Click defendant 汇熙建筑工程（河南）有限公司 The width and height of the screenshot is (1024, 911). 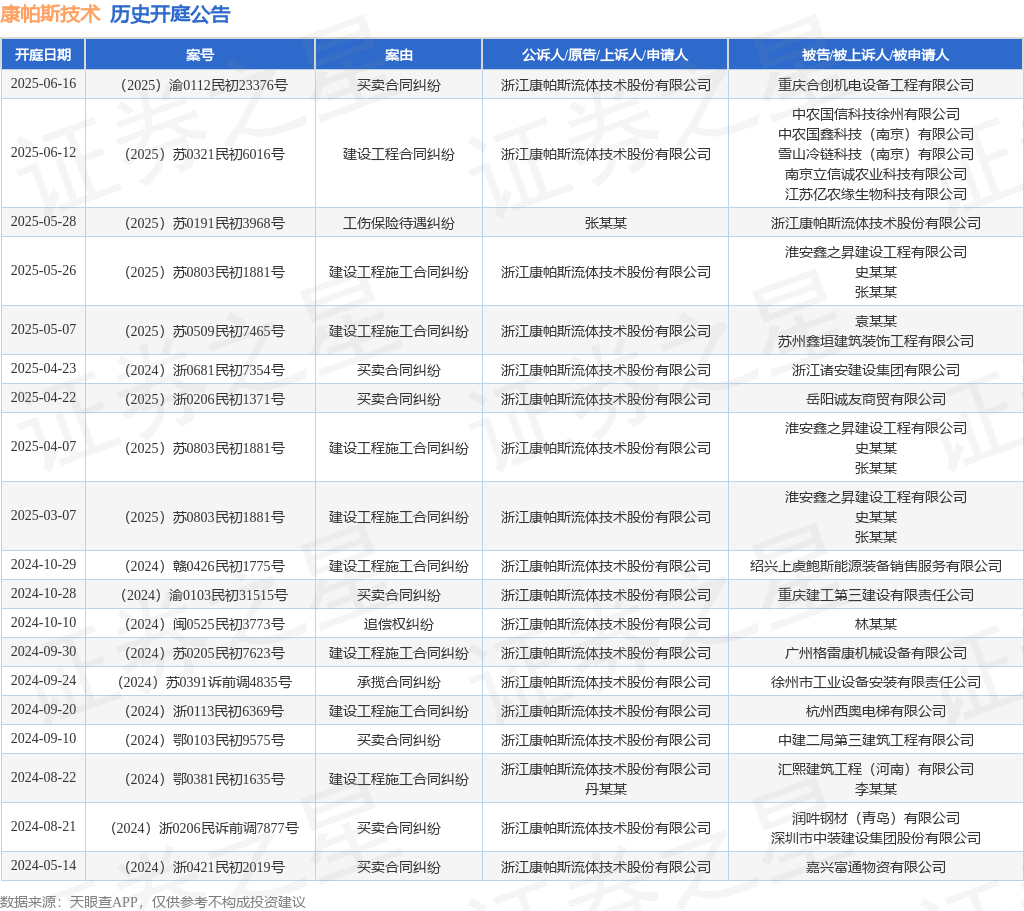(x=876, y=769)
